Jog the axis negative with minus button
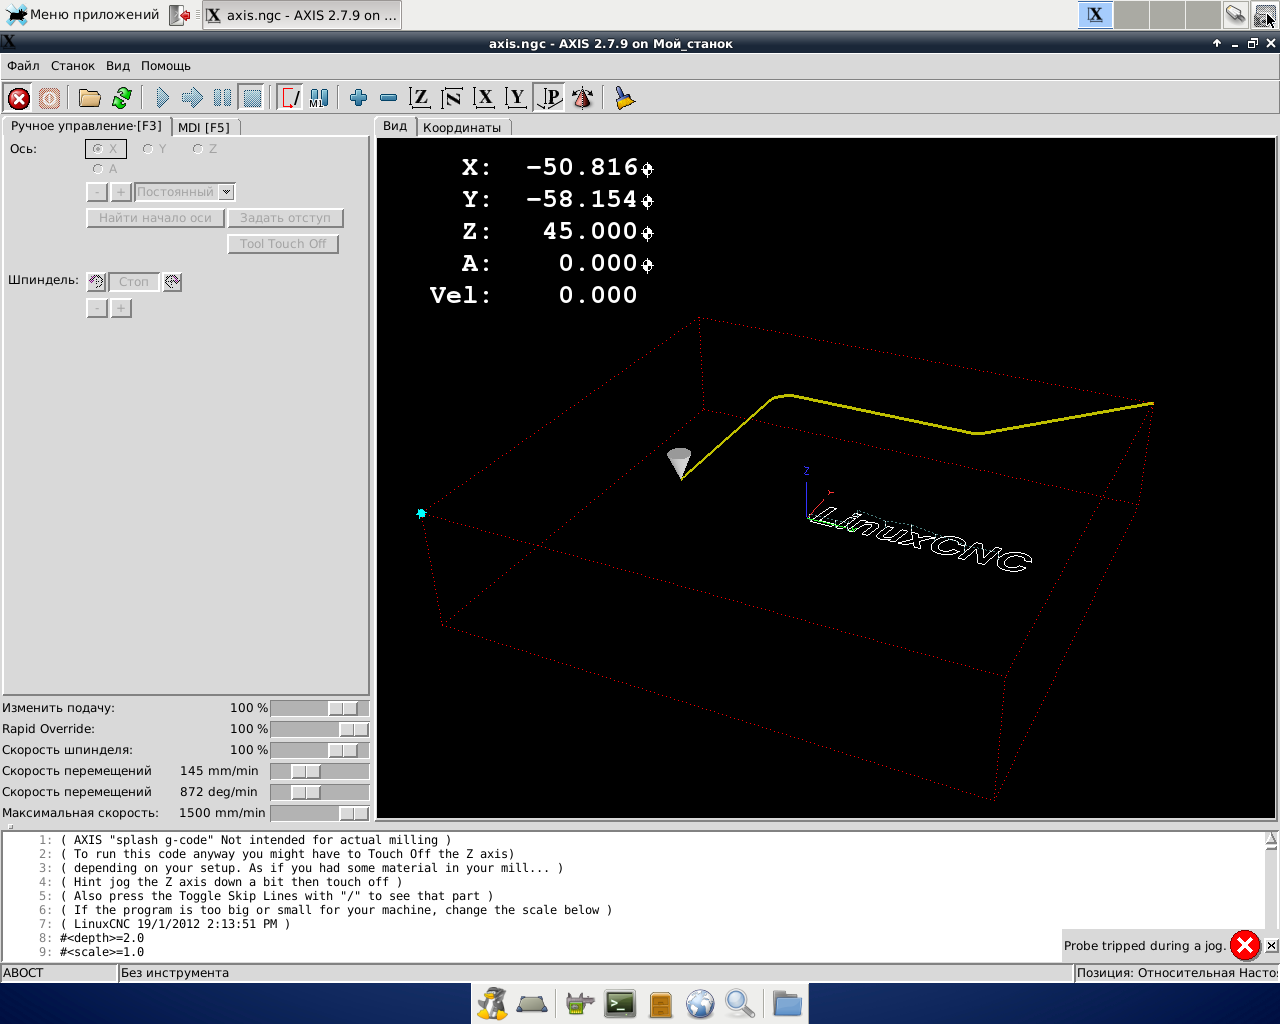The image size is (1280, 1024). tap(97, 192)
